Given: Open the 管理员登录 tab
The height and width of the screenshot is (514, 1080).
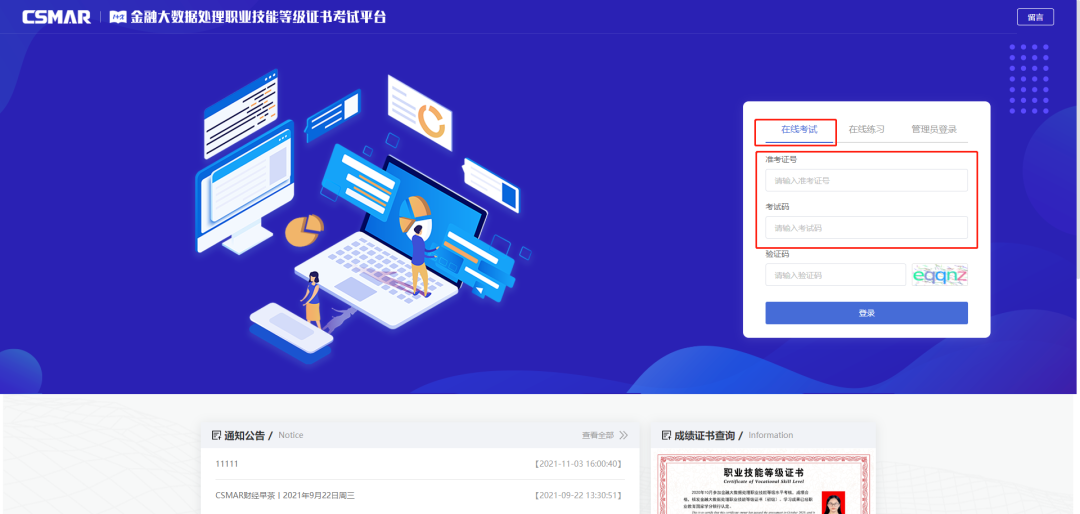Looking at the screenshot, I should (x=933, y=130).
